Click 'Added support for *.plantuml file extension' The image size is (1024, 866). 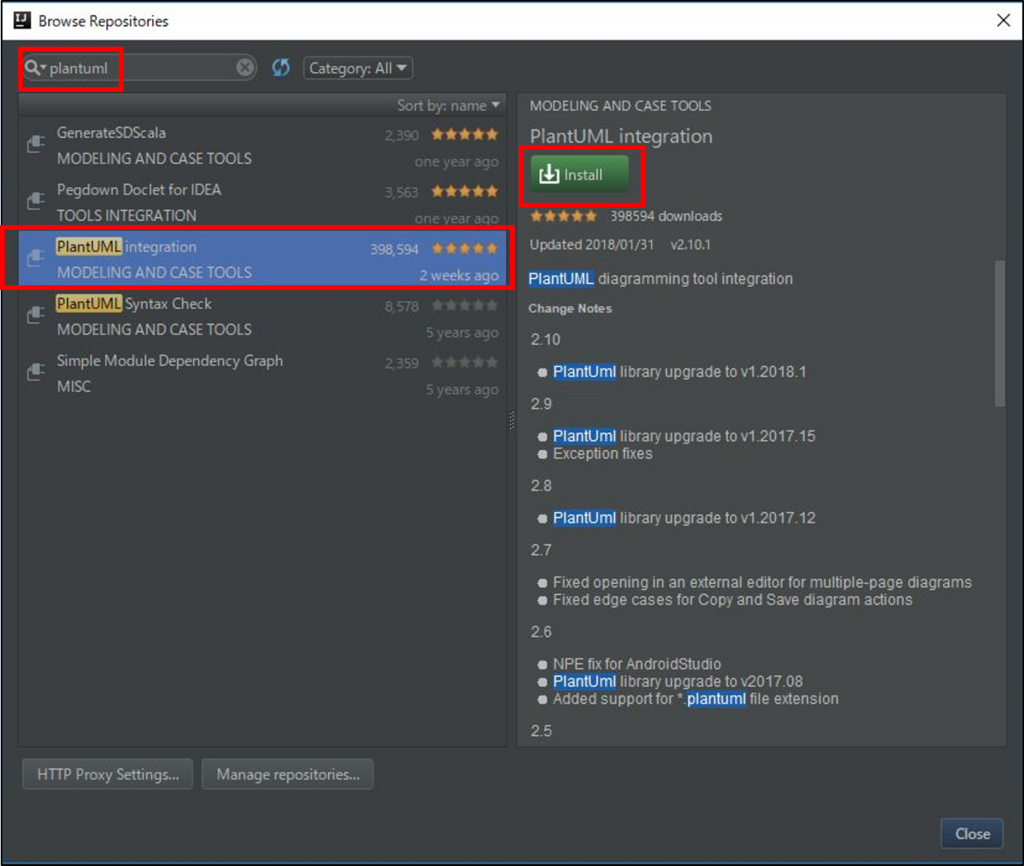tap(696, 699)
